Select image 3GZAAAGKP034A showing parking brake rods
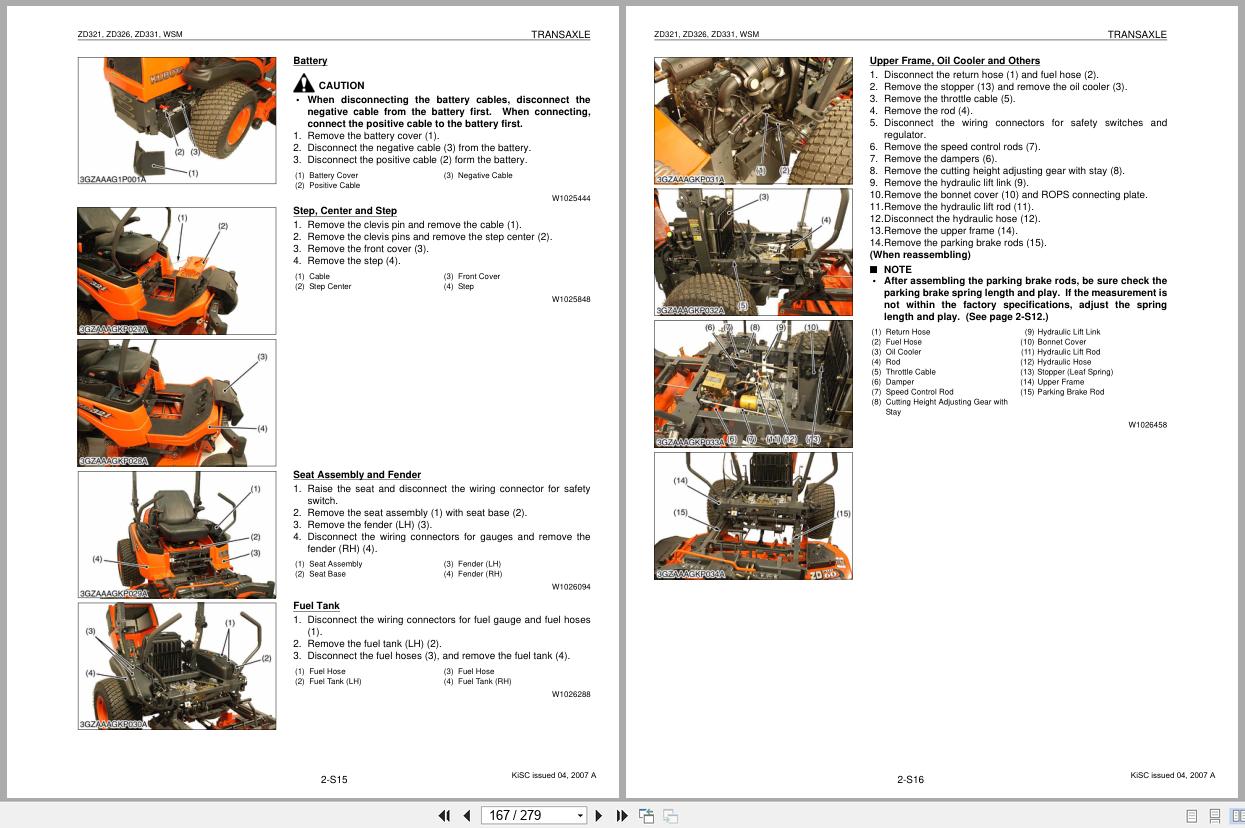Image resolution: width=1245 pixels, height=828 pixels. [x=753, y=515]
